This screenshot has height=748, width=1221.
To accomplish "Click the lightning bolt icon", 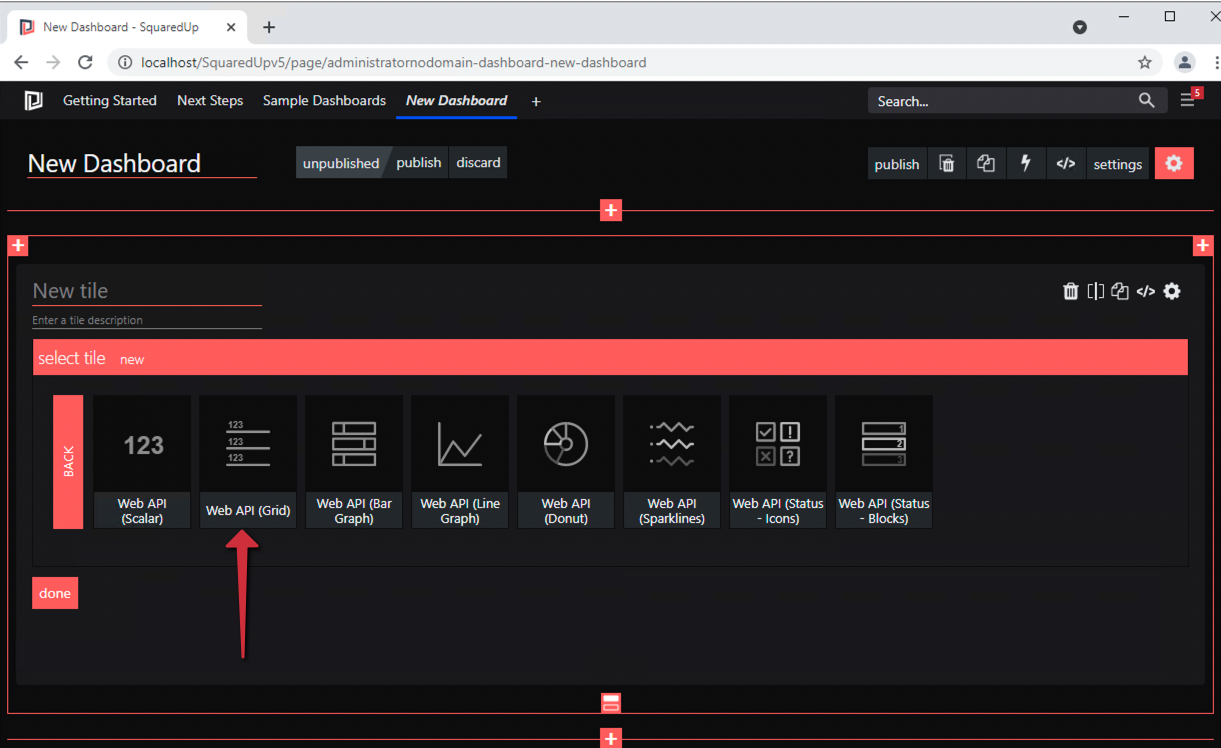I will [x=1025, y=164].
